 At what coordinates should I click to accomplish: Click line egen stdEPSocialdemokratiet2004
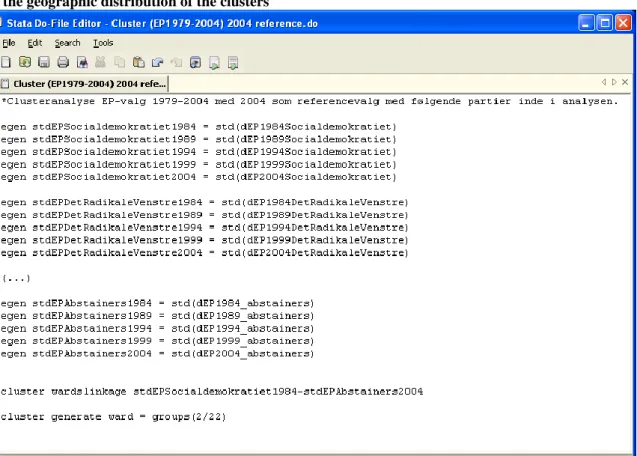click(198, 177)
